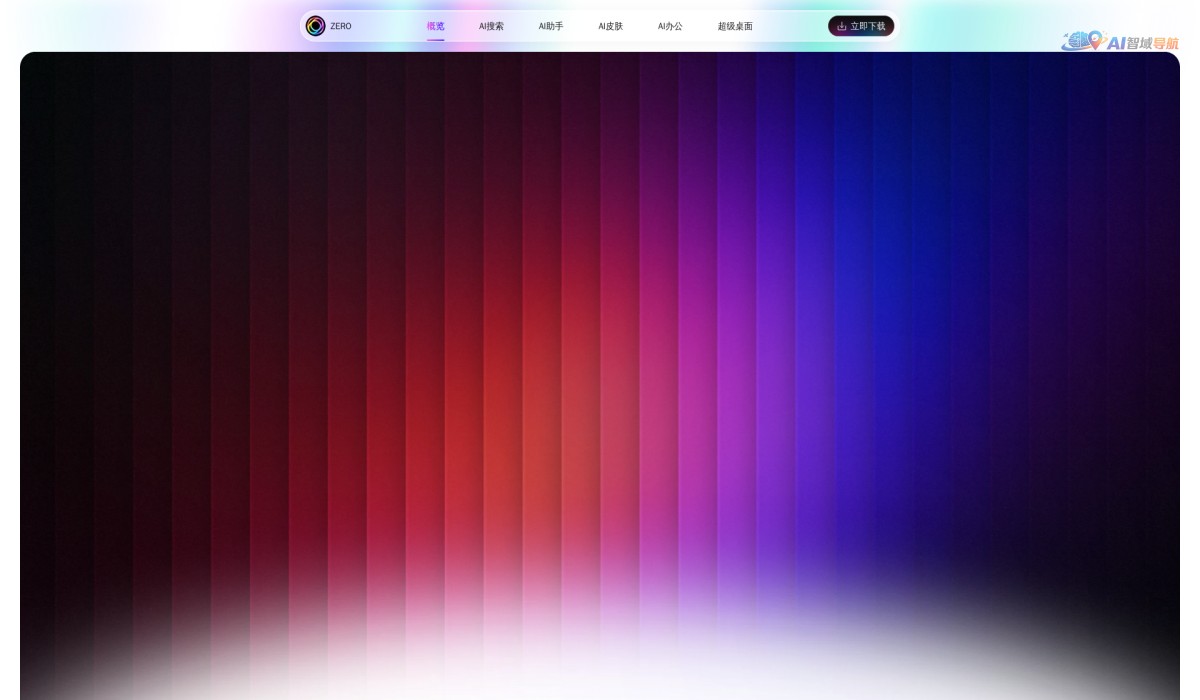The width and height of the screenshot is (1200, 700).
Task: Open the AI搜索 tab
Action: coord(491,26)
